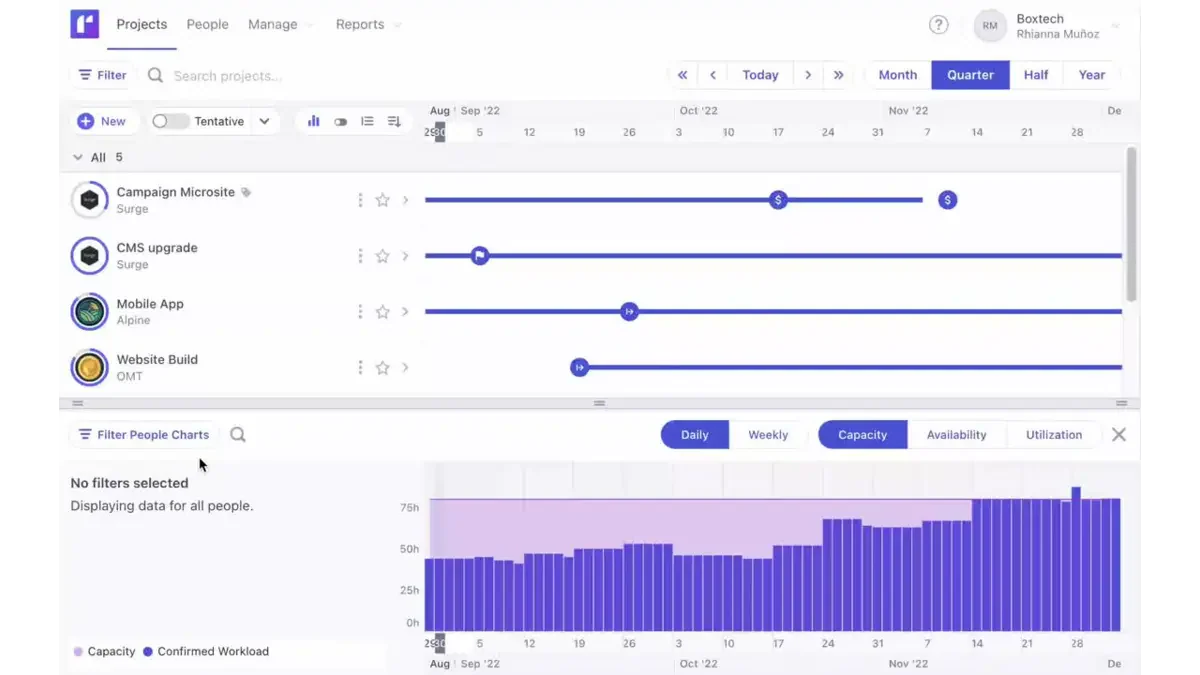The height and width of the screenshot is (675, 1200).
Task: Click the Campaign Microsite project logo
Action: click(x=89, y=200)
